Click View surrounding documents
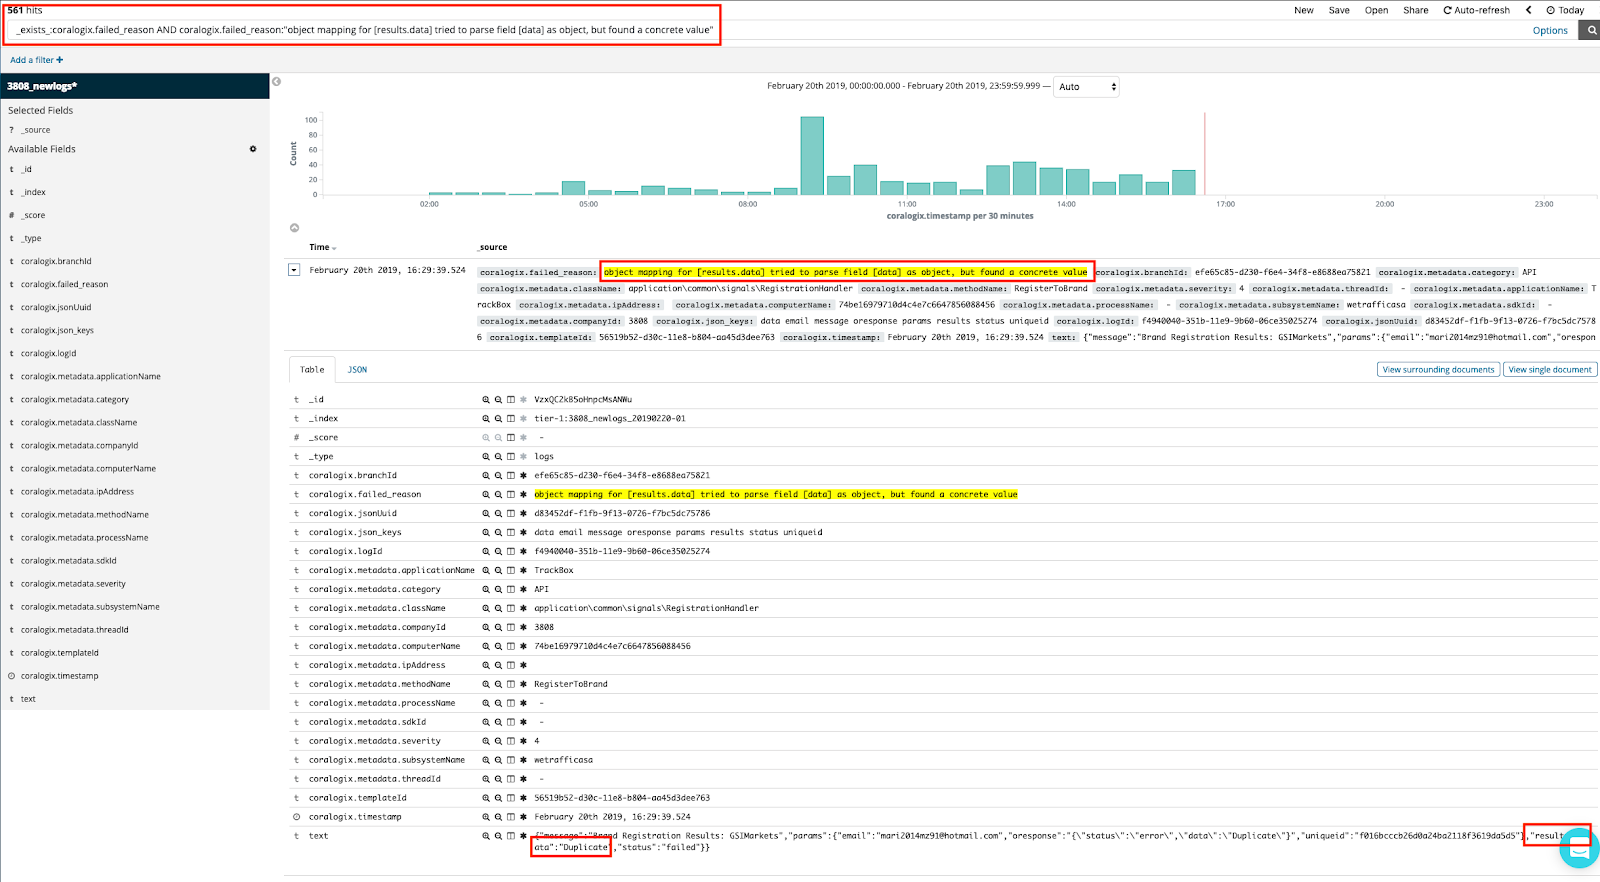1600x882 pixels. (1438, 370)
